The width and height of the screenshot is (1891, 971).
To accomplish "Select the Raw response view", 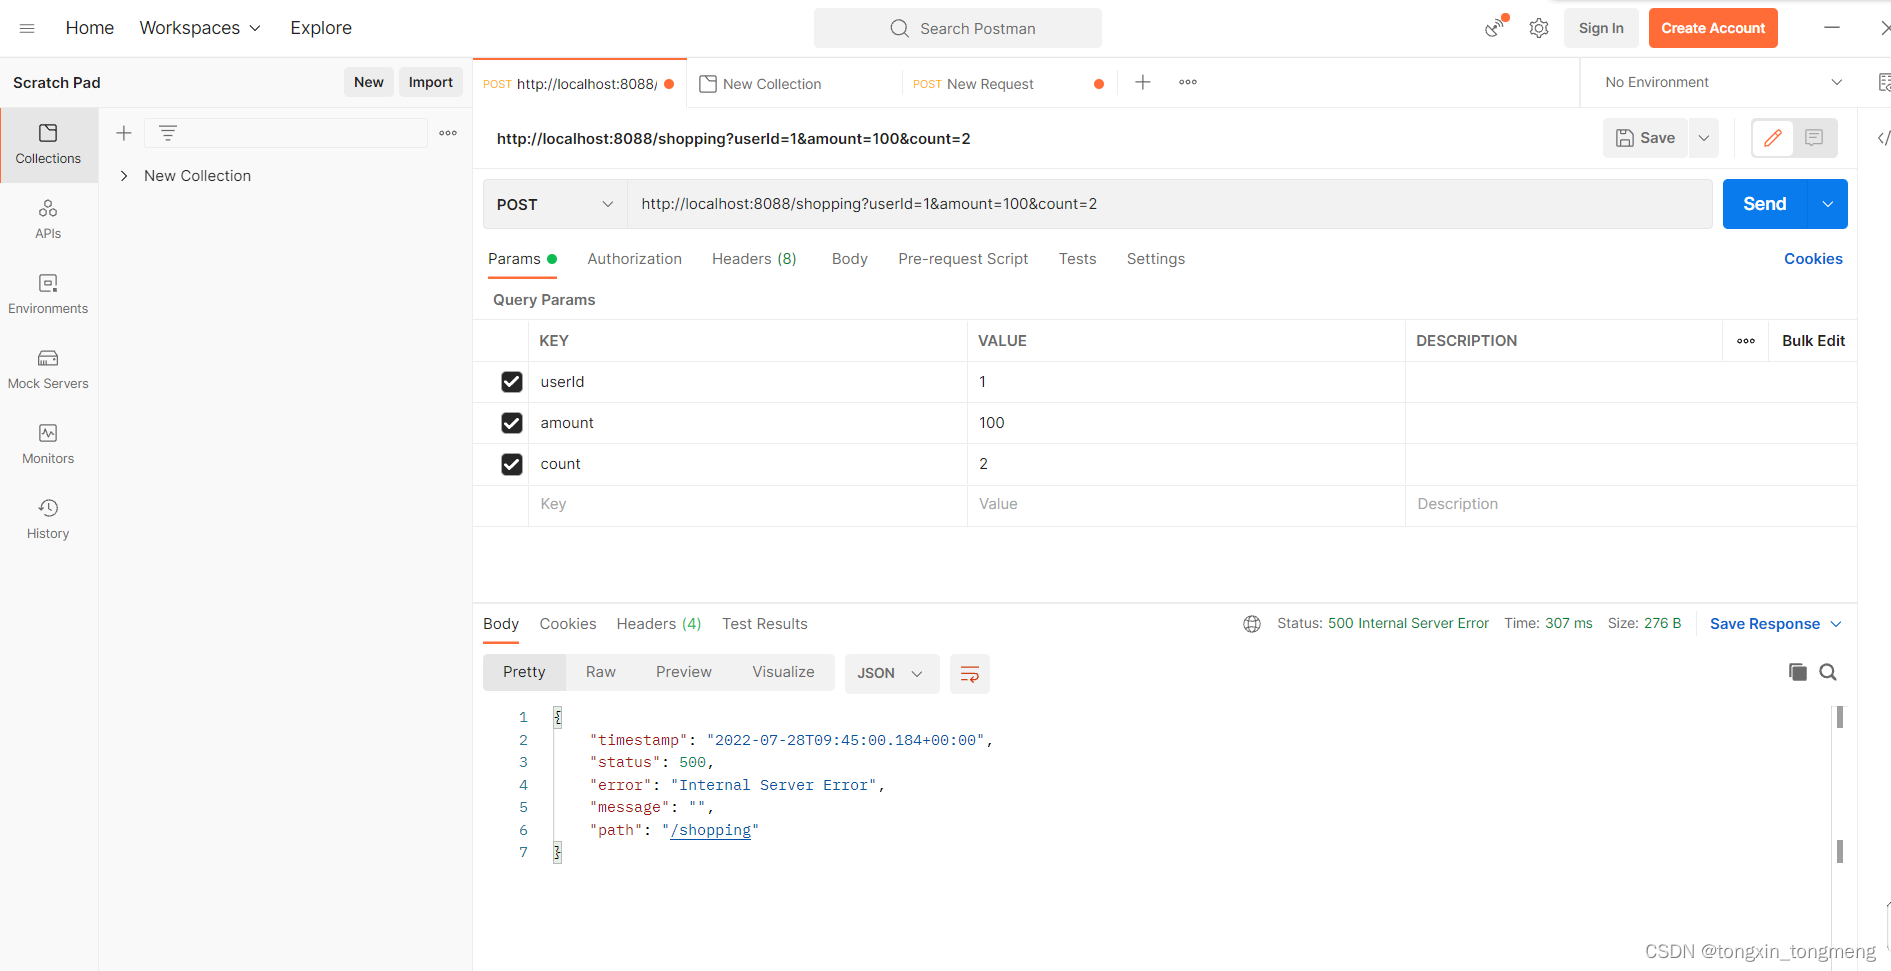I will [x=601, y=672].
